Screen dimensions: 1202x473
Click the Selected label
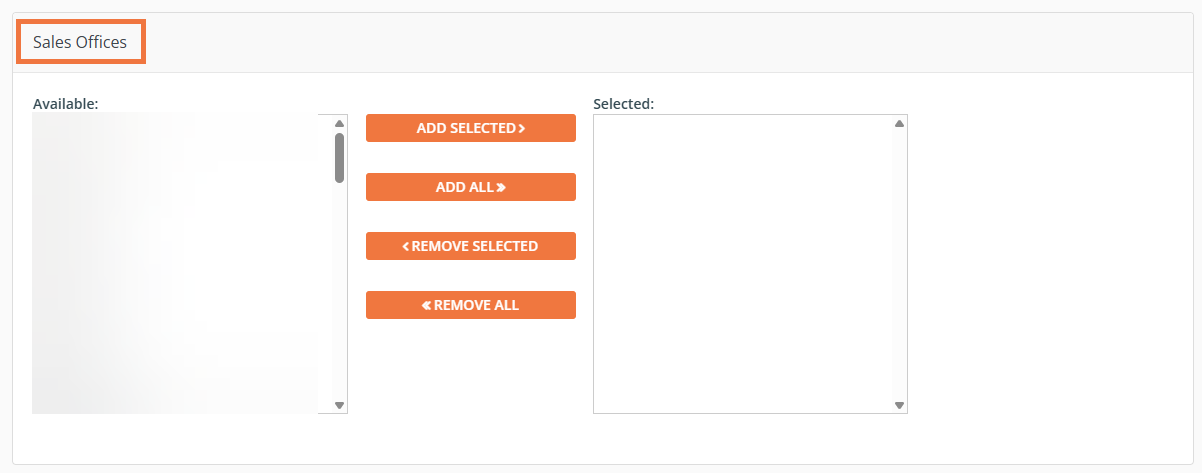[x=623, y=103]
